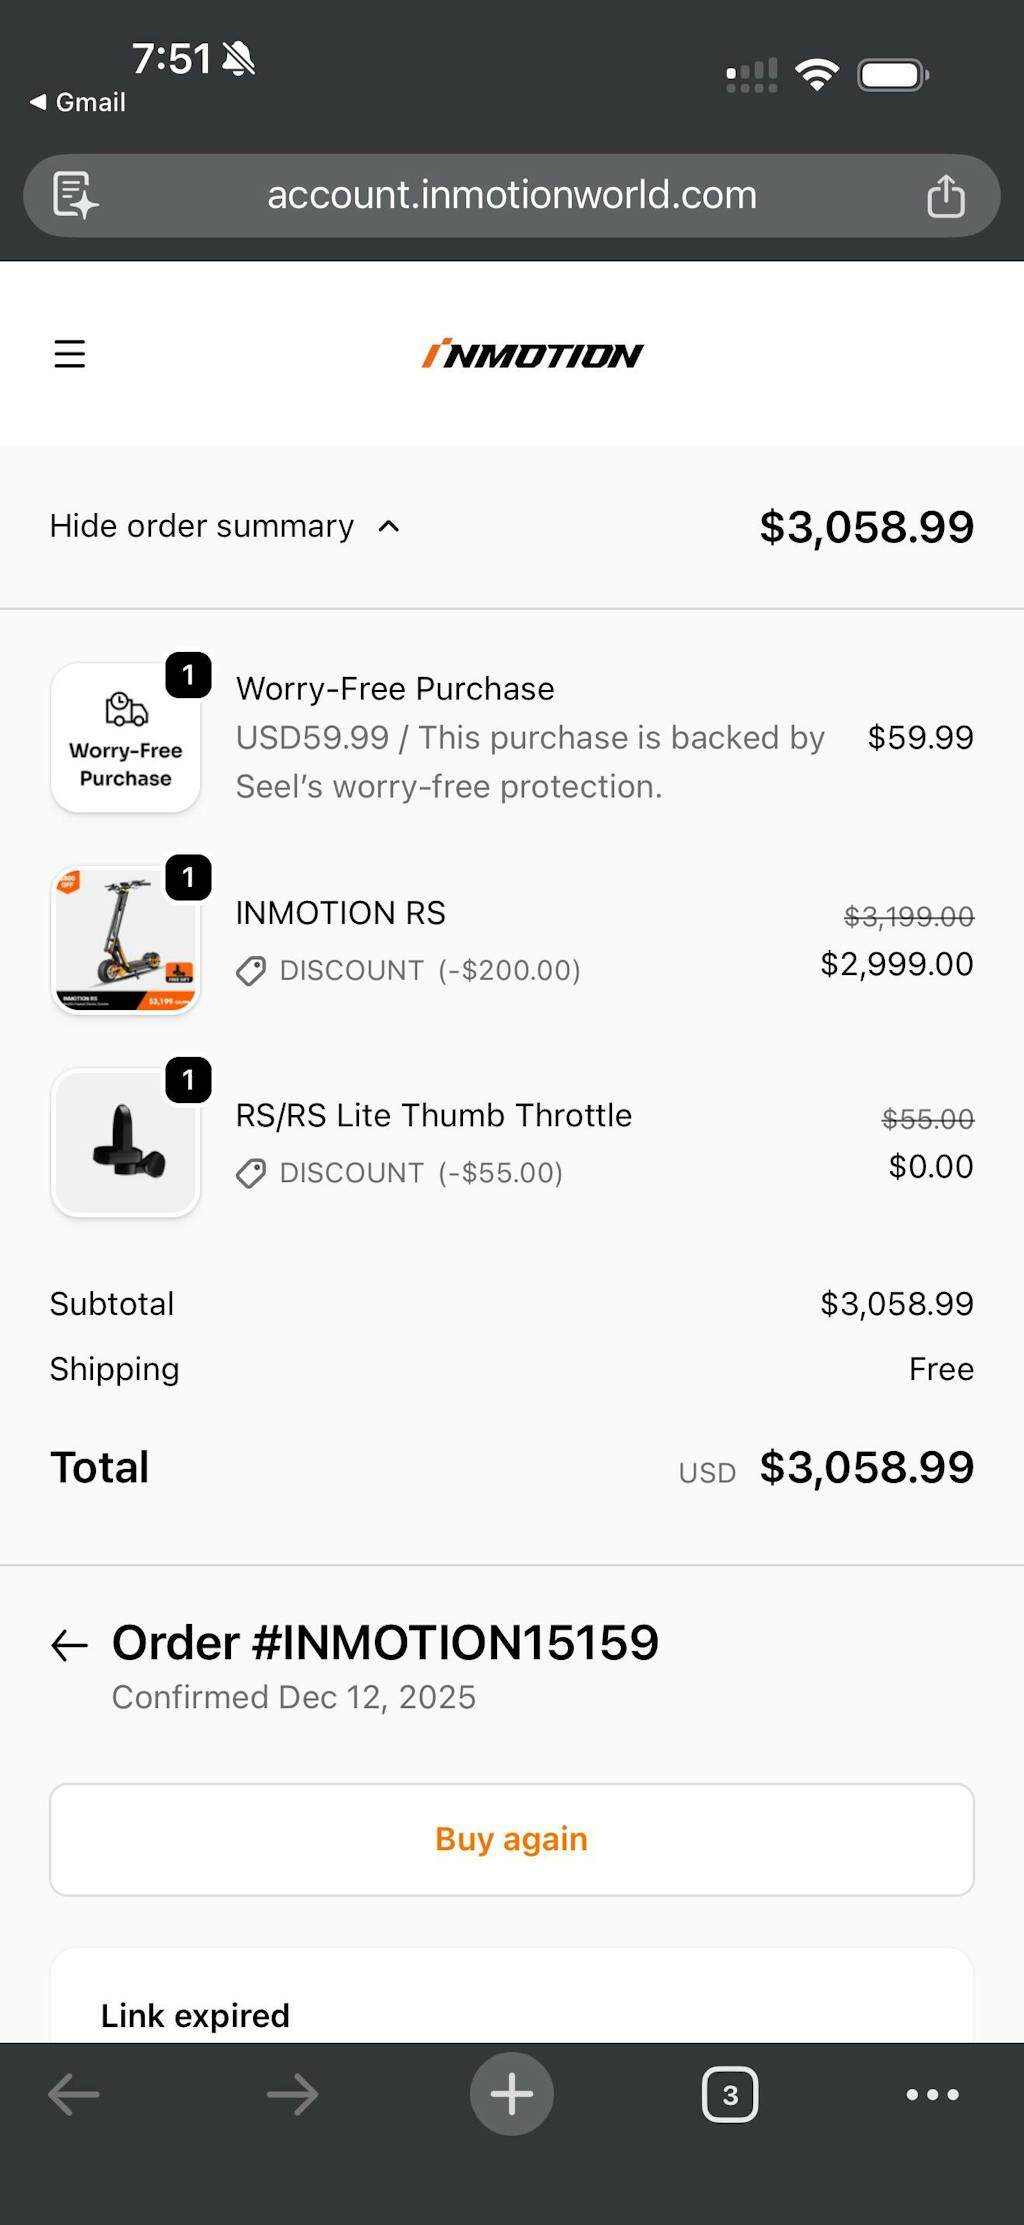Screen dimensions: 1024x2225
Task: Collapse the Hide order summary chevron
Action: pyautogui.click(x=389, y=527)
